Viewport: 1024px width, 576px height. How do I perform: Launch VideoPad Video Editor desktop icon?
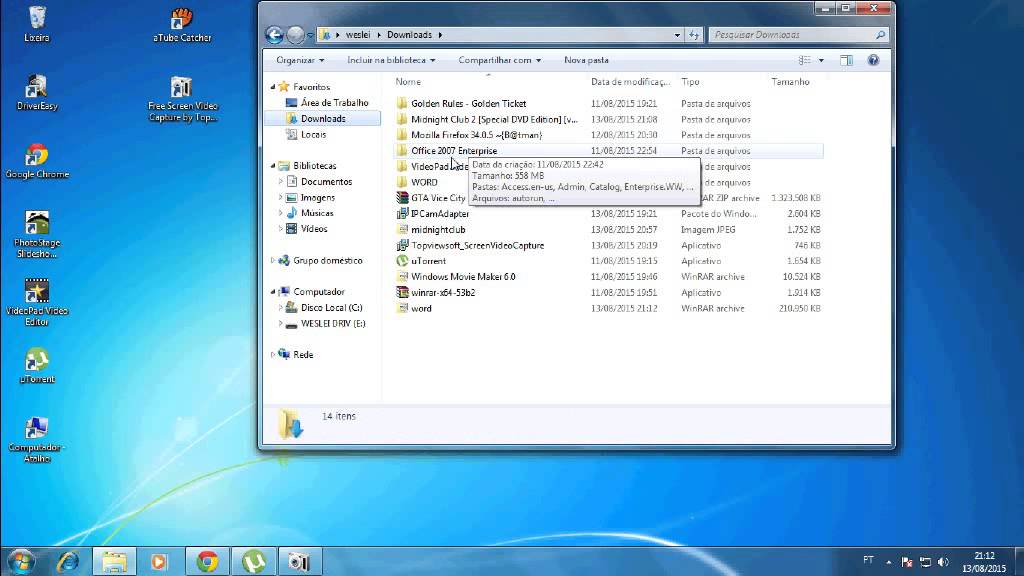pyautogui.click(x=37, y=302)
